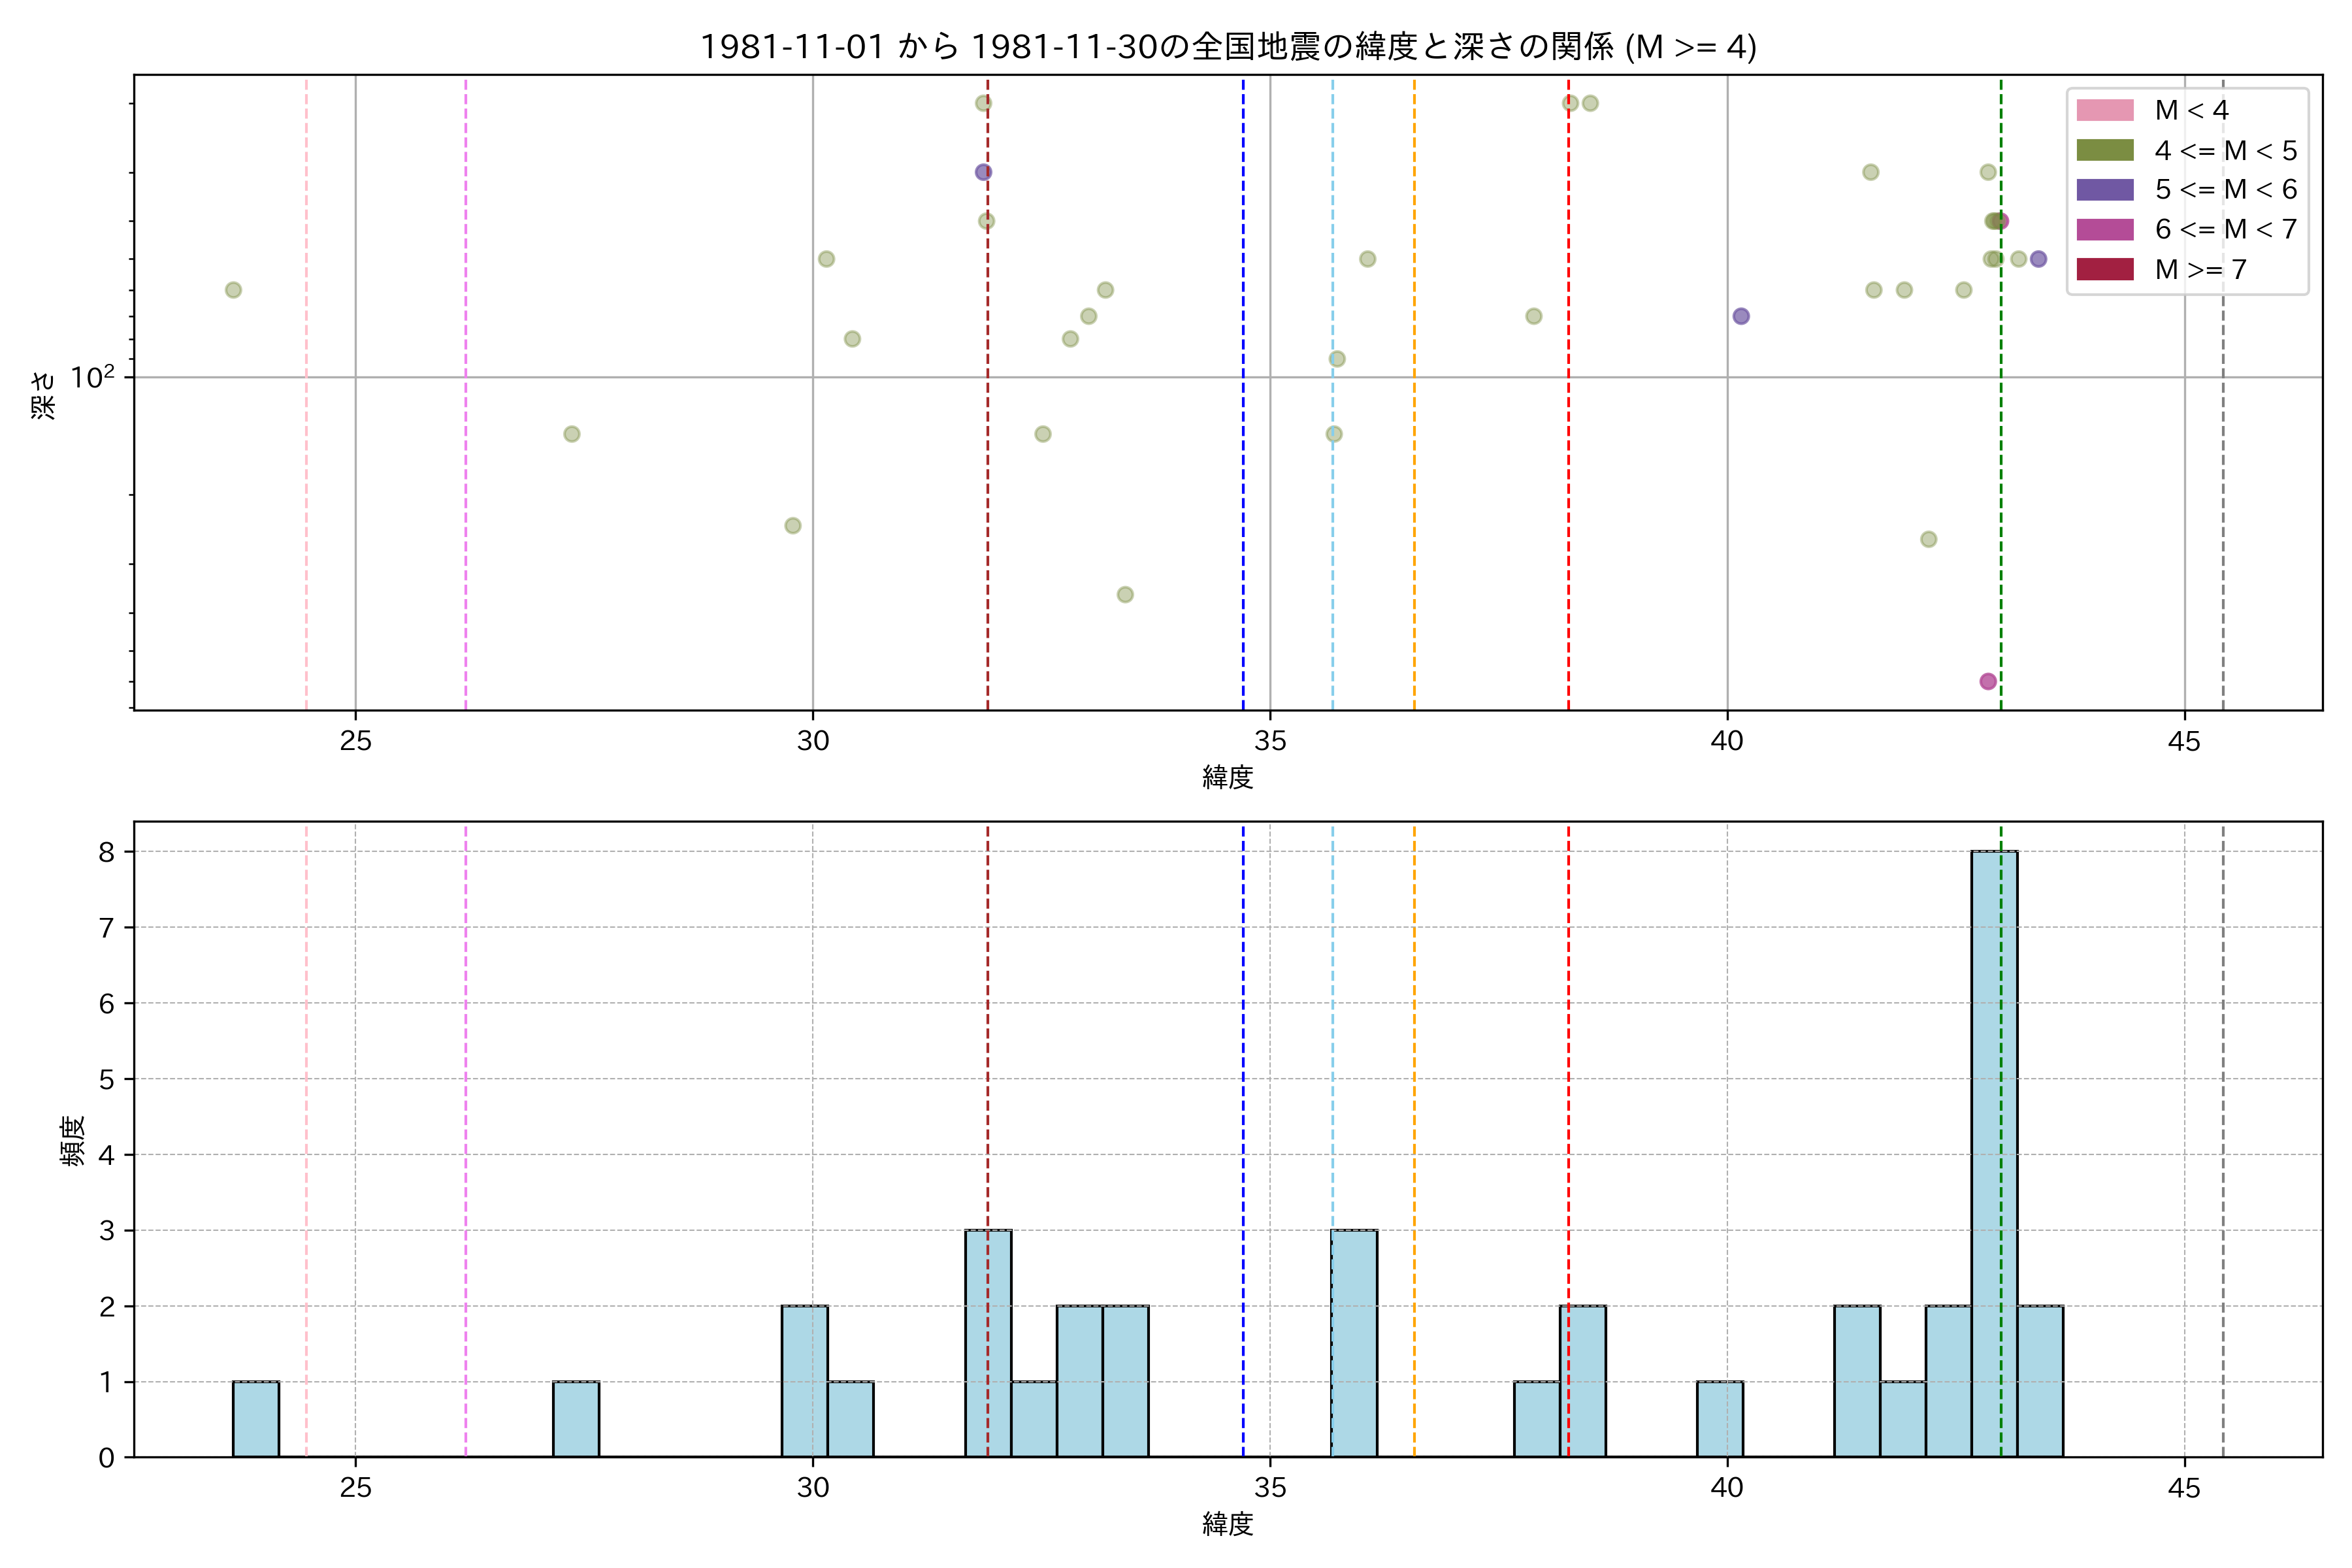Click the 10² tick label on the depth axis
This screenshot has height=1568, width=2352.
(x=93, y=378)
